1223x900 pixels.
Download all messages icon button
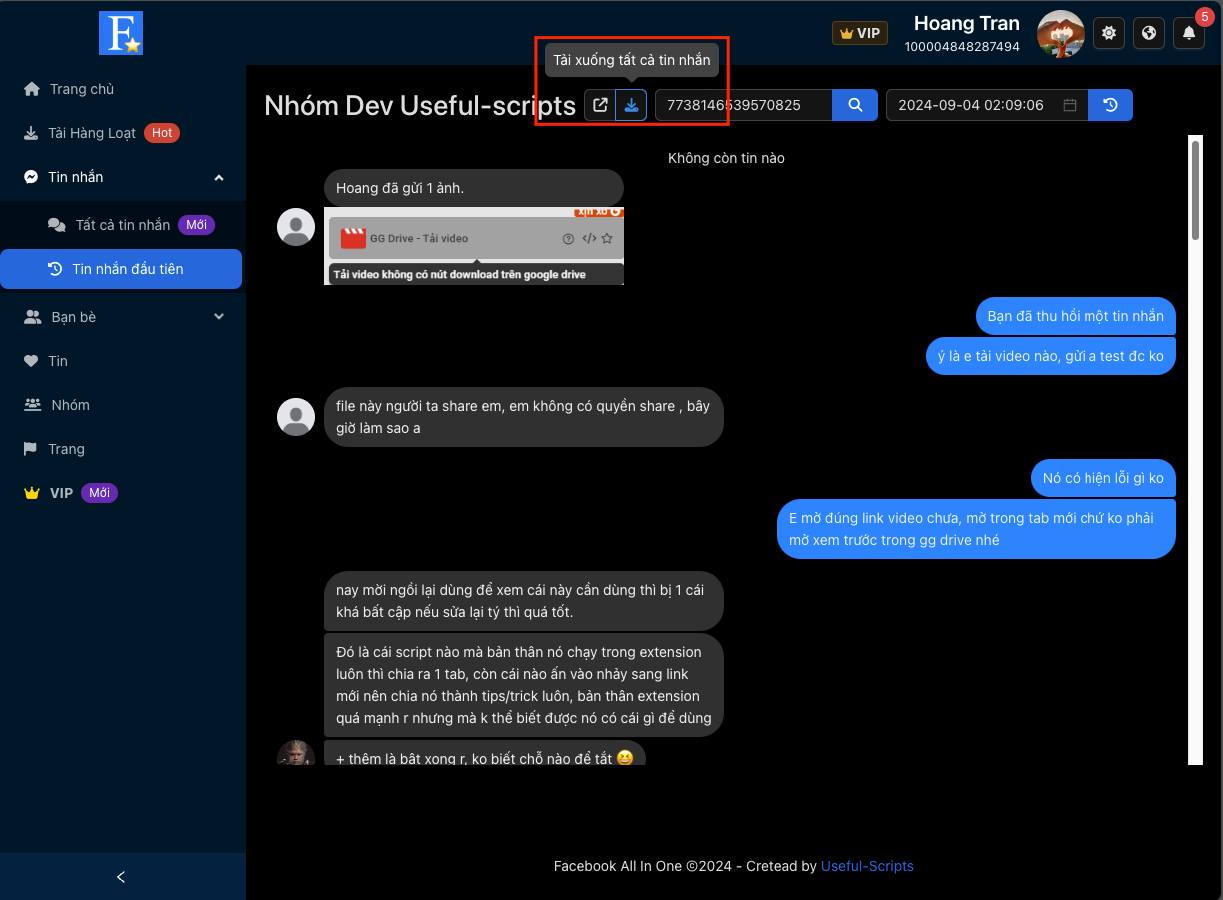click(631, 105)
